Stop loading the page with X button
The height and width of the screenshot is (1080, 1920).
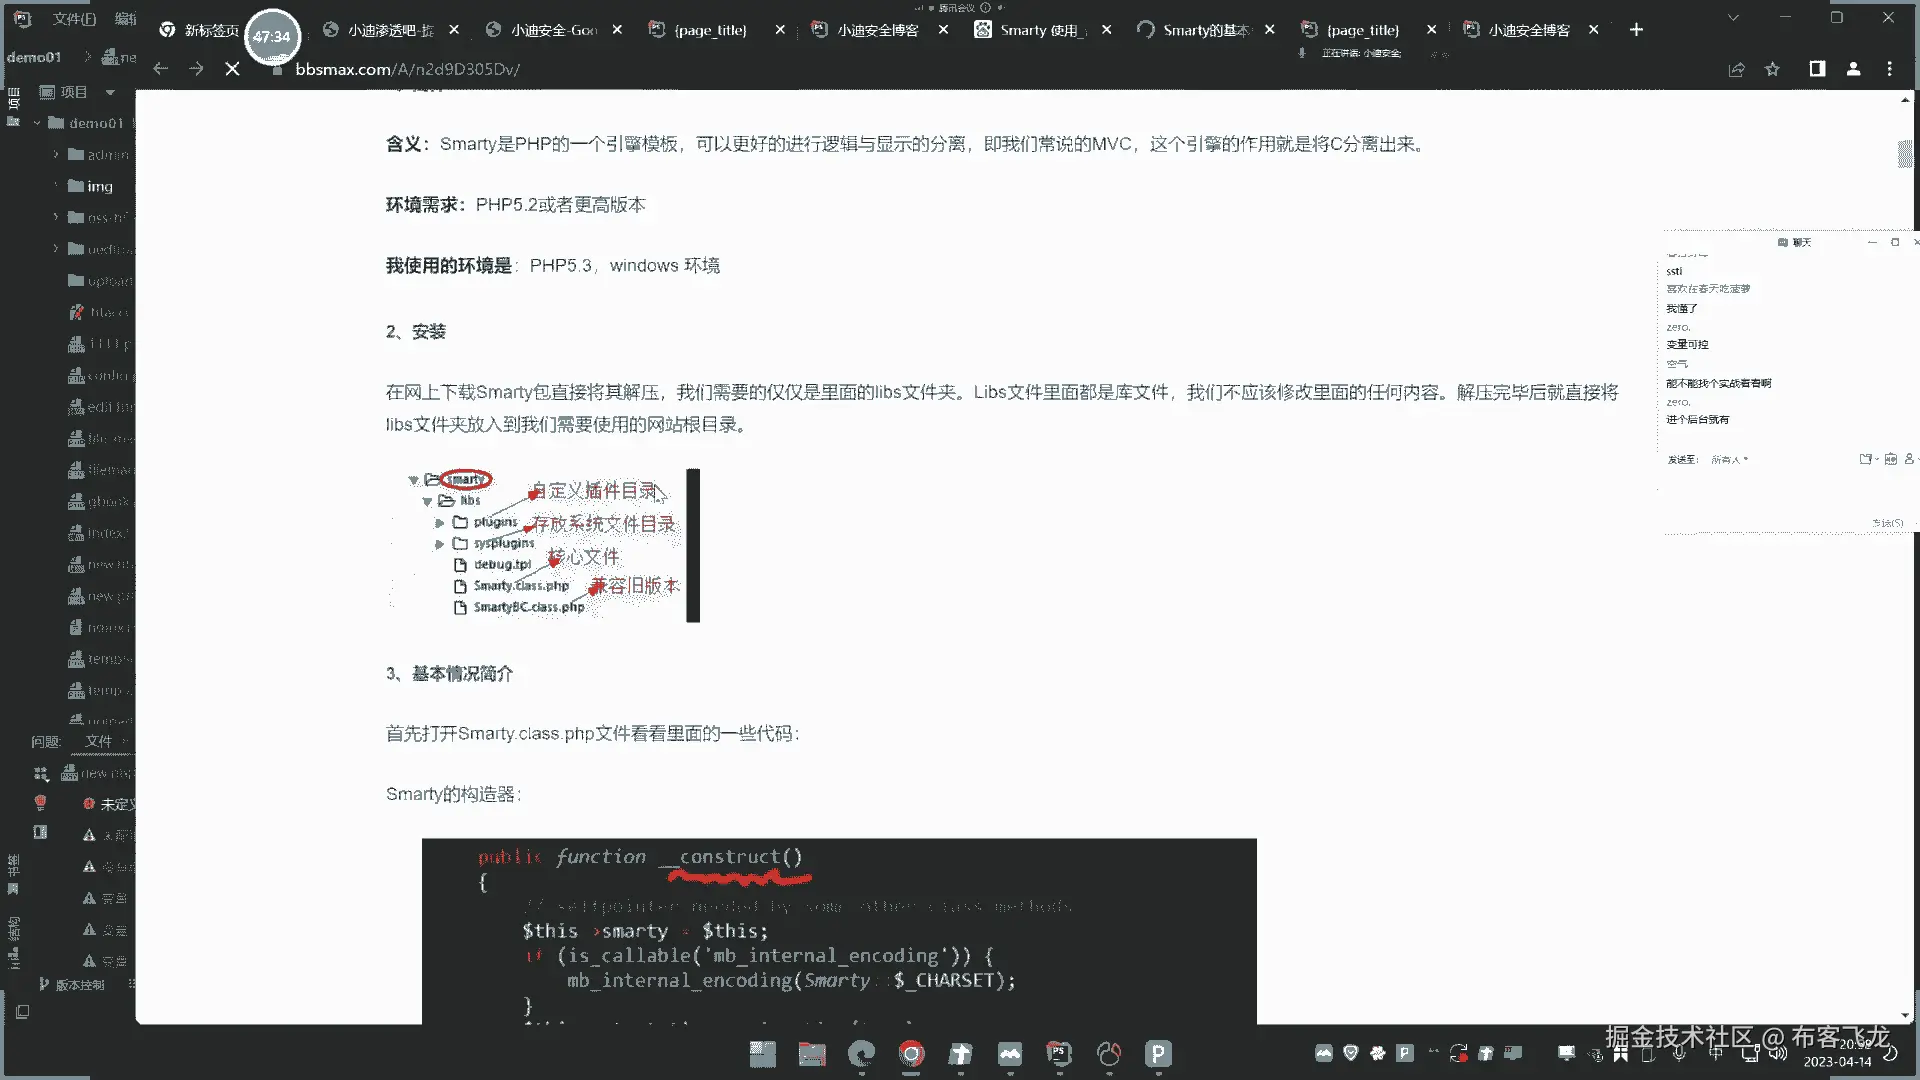[x=232, y=69]
